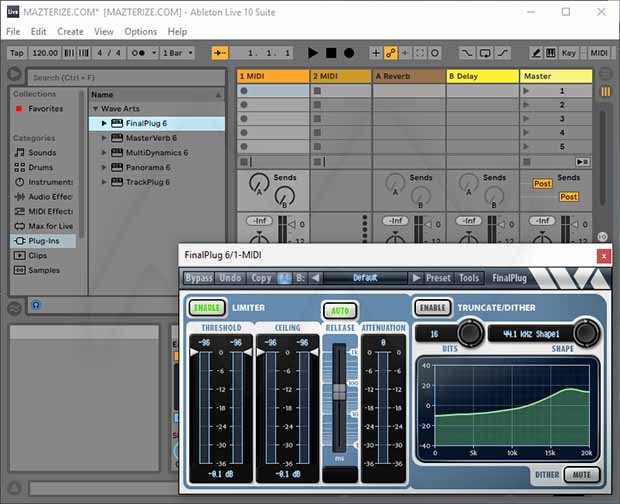Expand the FinalPlug 6 item
The height and width of the screenshot is (504, 620).
click(104, 123)
